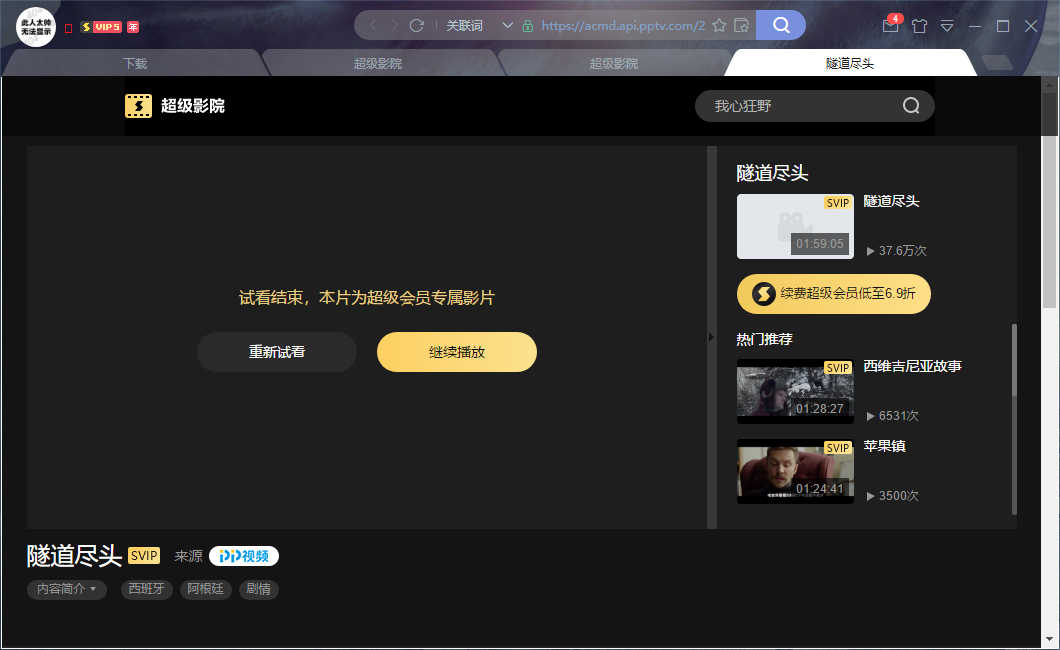The image size is (1060, 650).
Task: Click the bookmark star icon in address bar
Action: (719, 25)
